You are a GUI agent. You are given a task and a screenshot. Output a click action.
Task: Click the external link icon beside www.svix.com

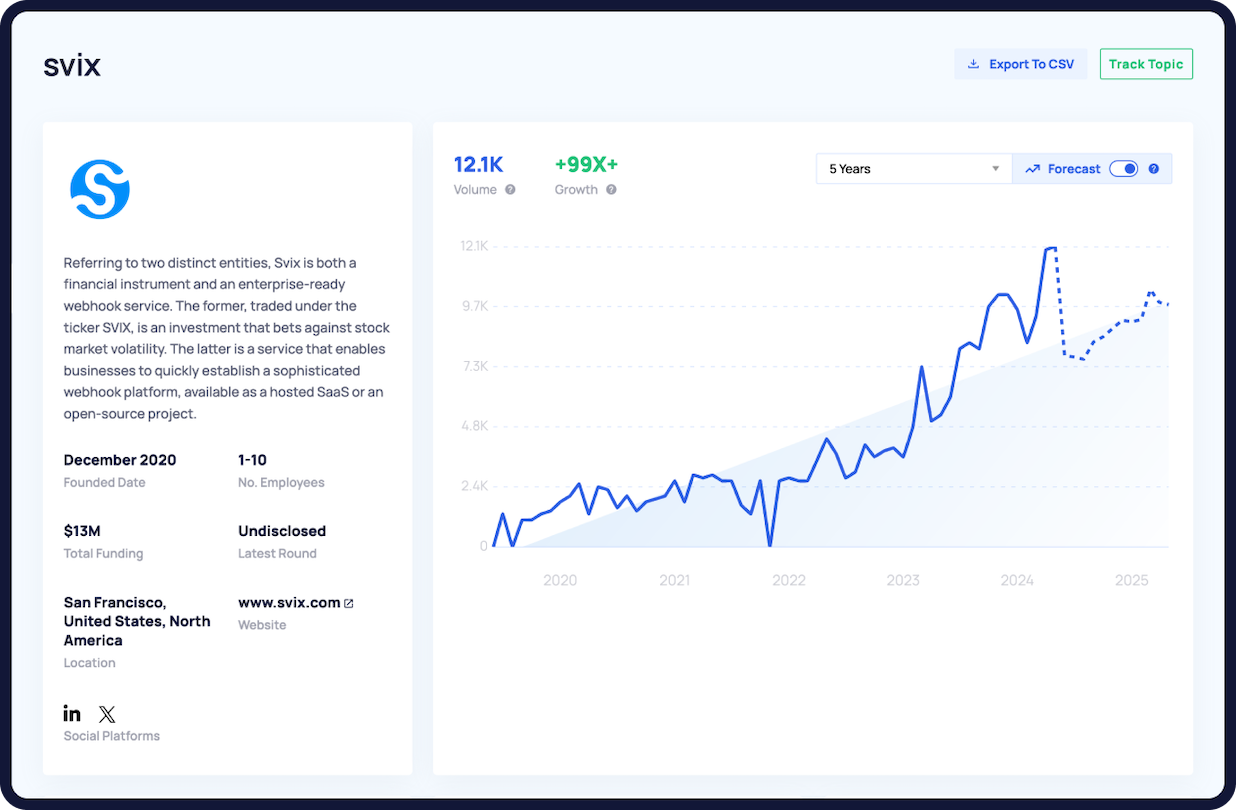[349, 603]
